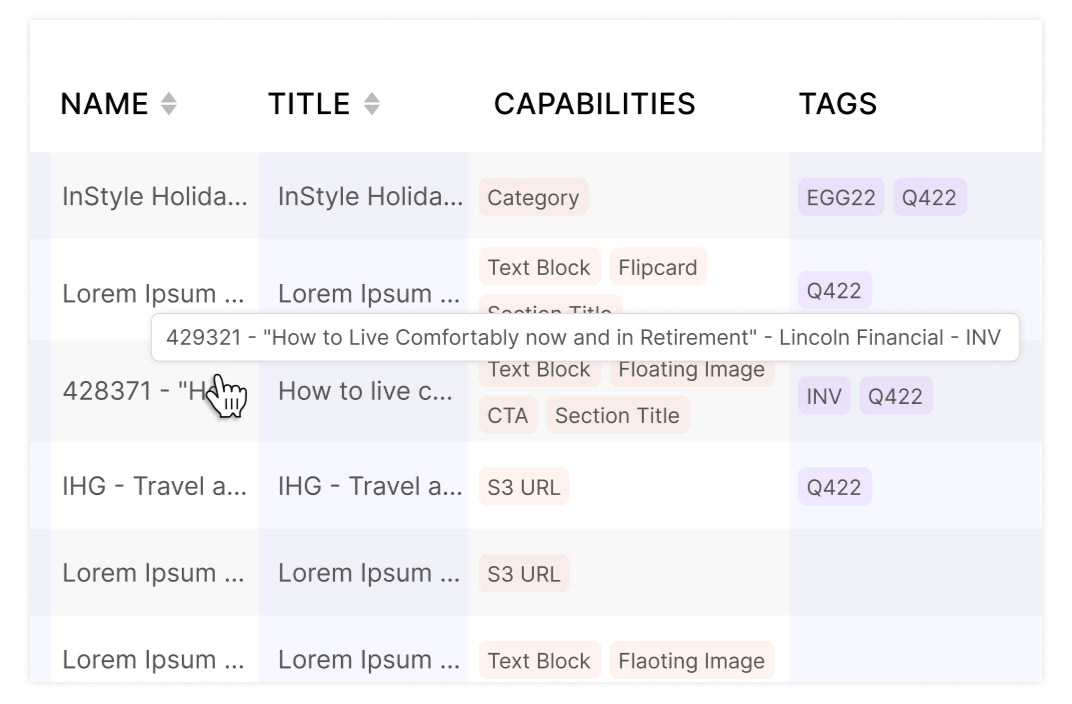Select the INV tag
Screen dimensions: 1072x704
824,396
